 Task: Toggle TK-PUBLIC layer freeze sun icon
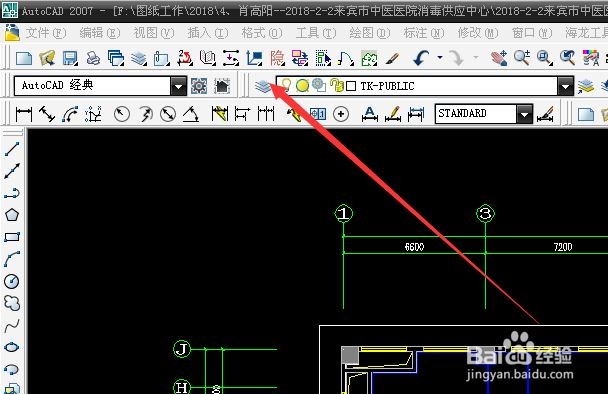302,85
